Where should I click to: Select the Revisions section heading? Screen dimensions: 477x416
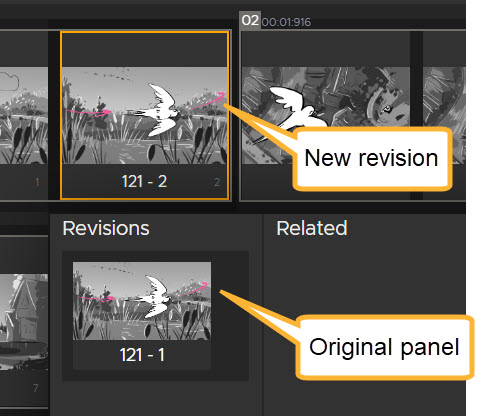pyautogui.click(x=106, y=229)
